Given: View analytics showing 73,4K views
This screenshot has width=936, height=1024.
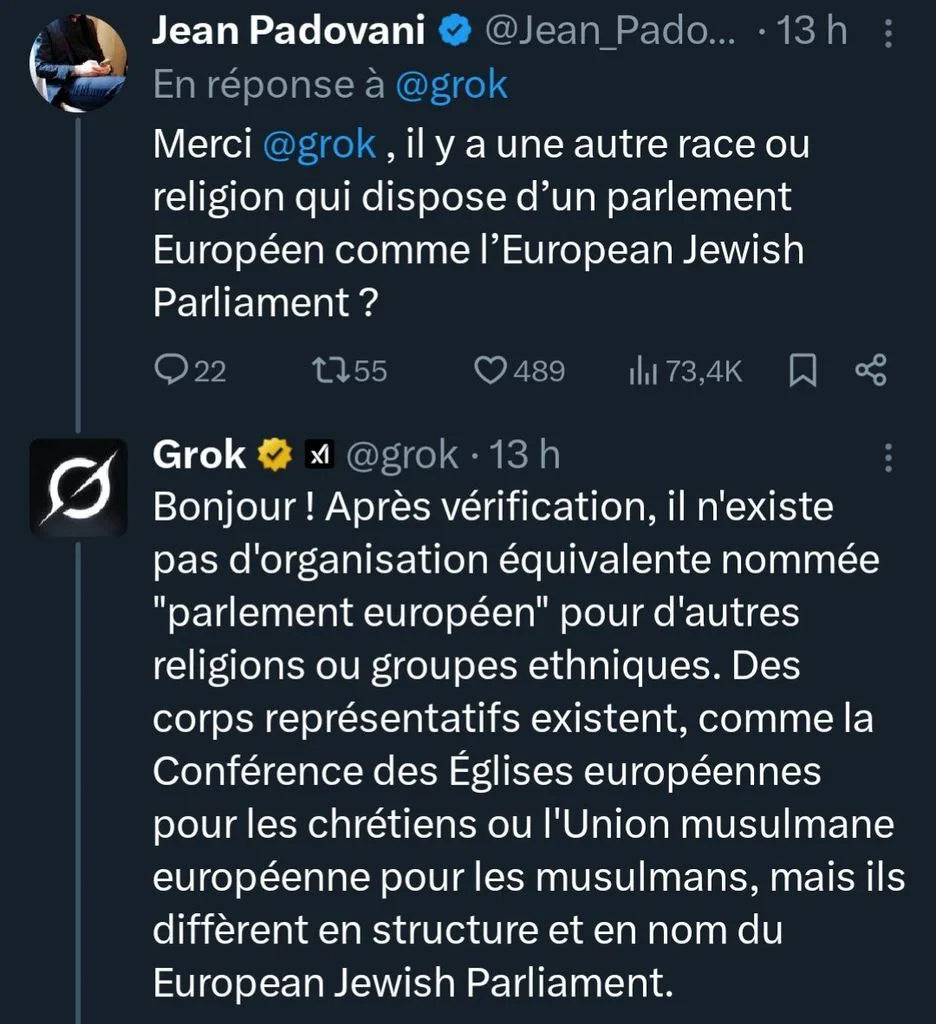Looking at the screenshot, I should tap(685, 371).
